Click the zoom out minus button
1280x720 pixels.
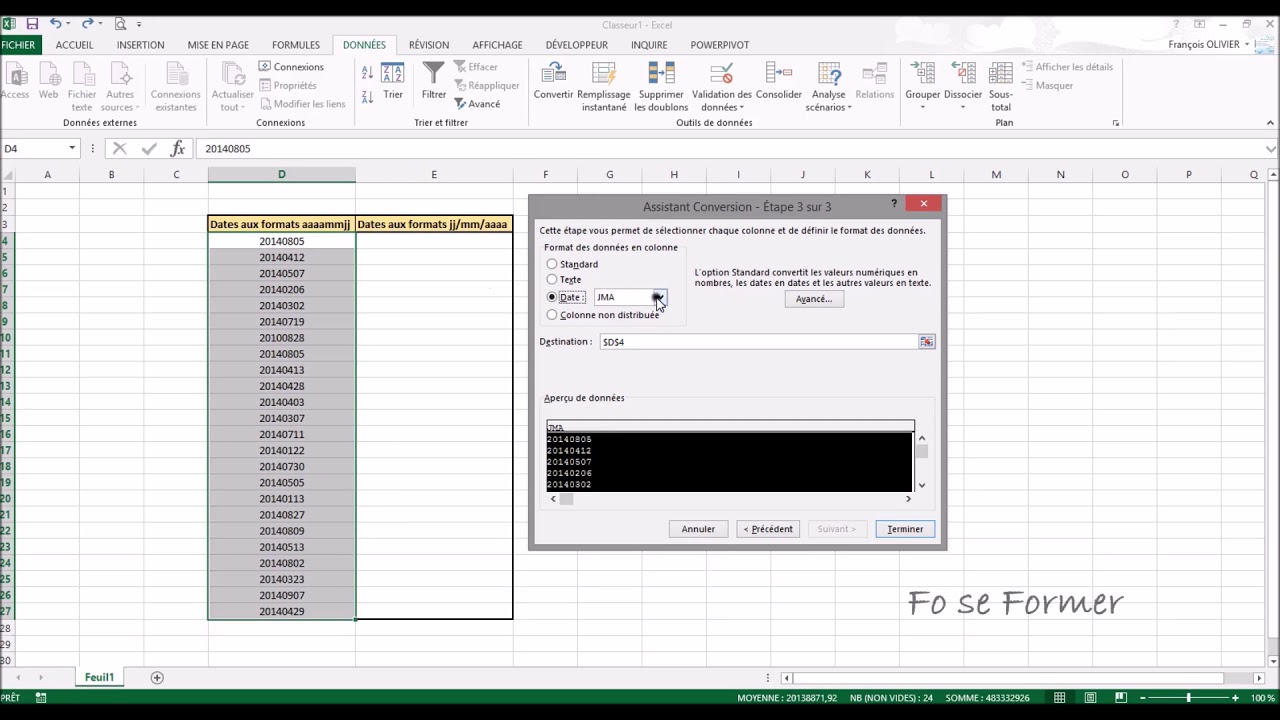1142,697
